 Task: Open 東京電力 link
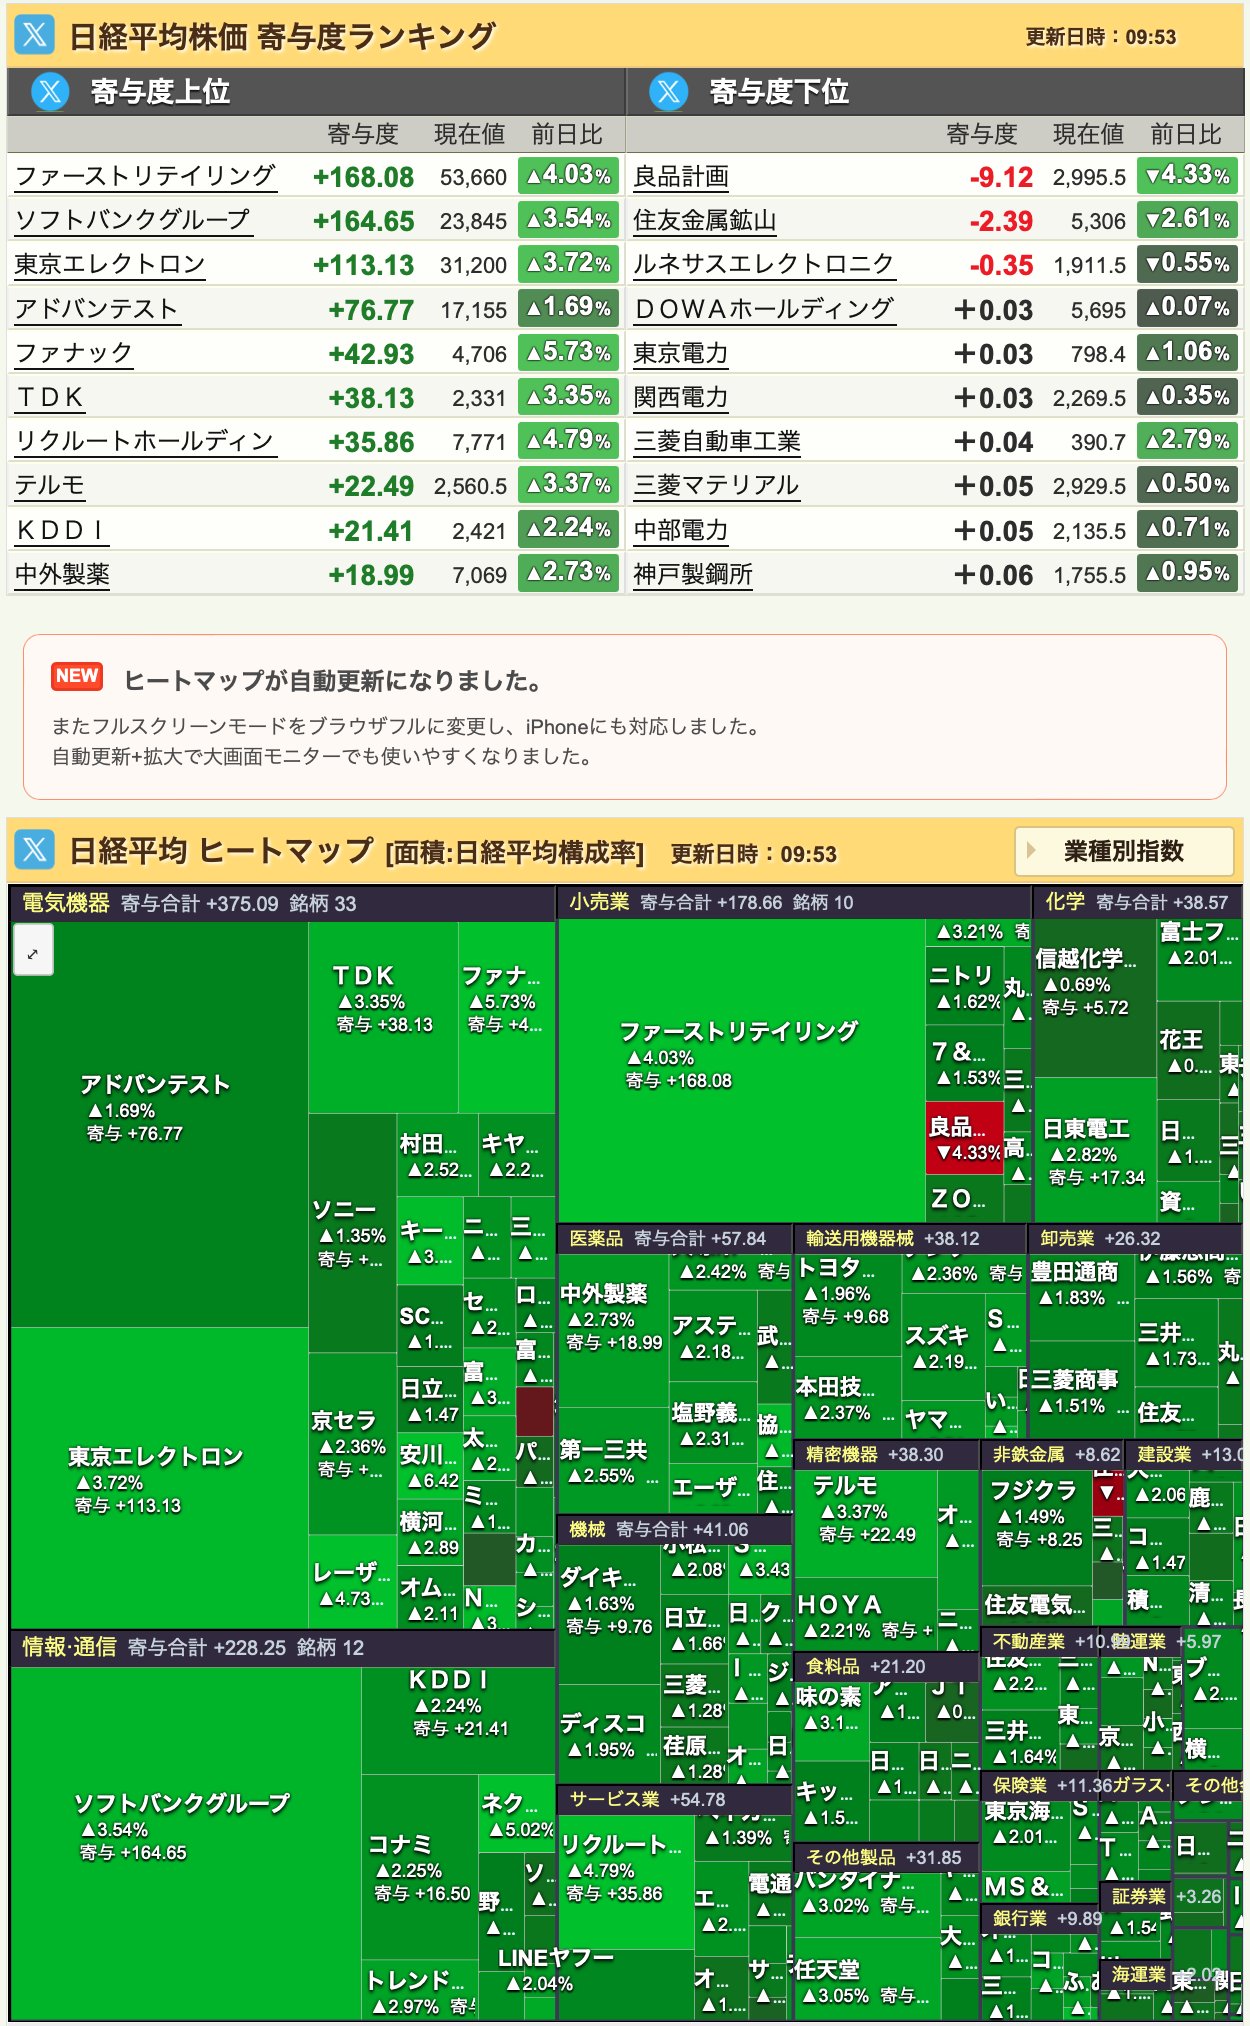pyautogui.click(x=681, y=353)
